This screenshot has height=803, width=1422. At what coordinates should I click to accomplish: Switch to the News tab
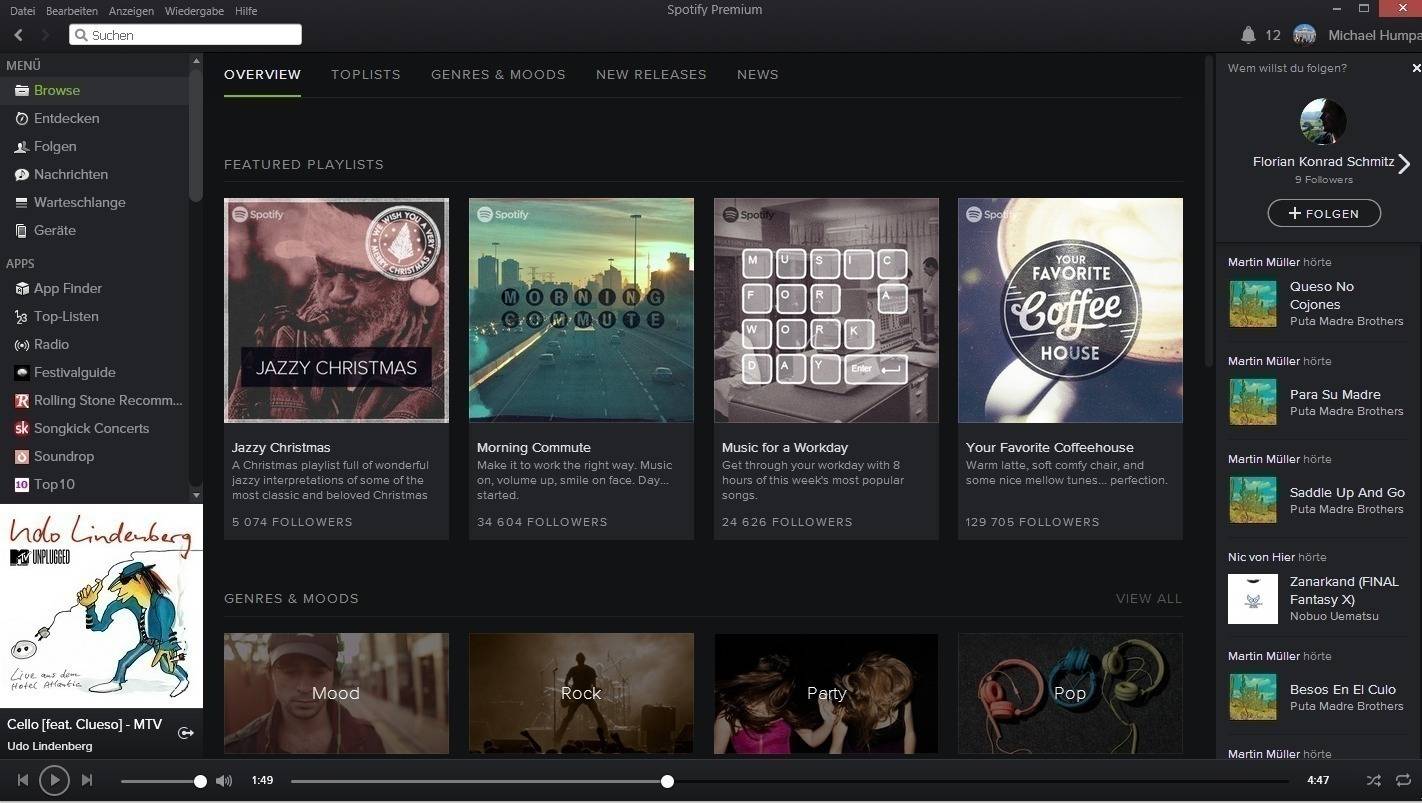coord(758,75)
